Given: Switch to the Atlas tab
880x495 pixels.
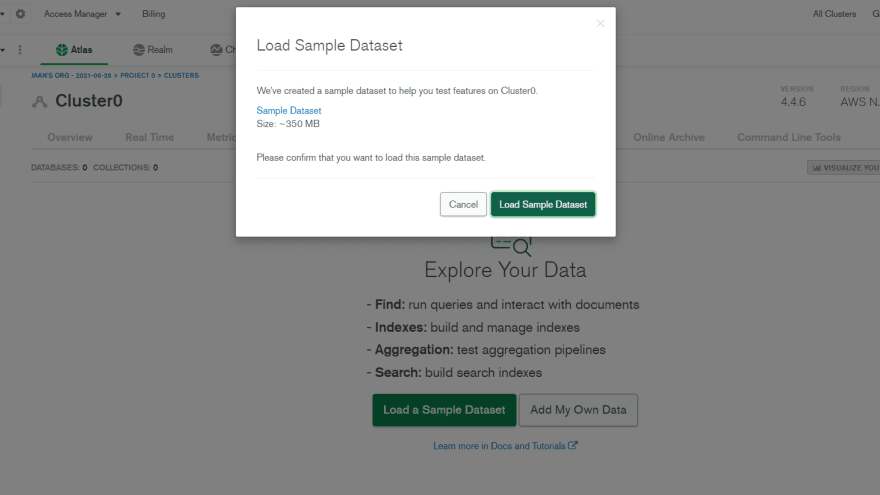Looking at the screenshot, I should pos(74,50).
